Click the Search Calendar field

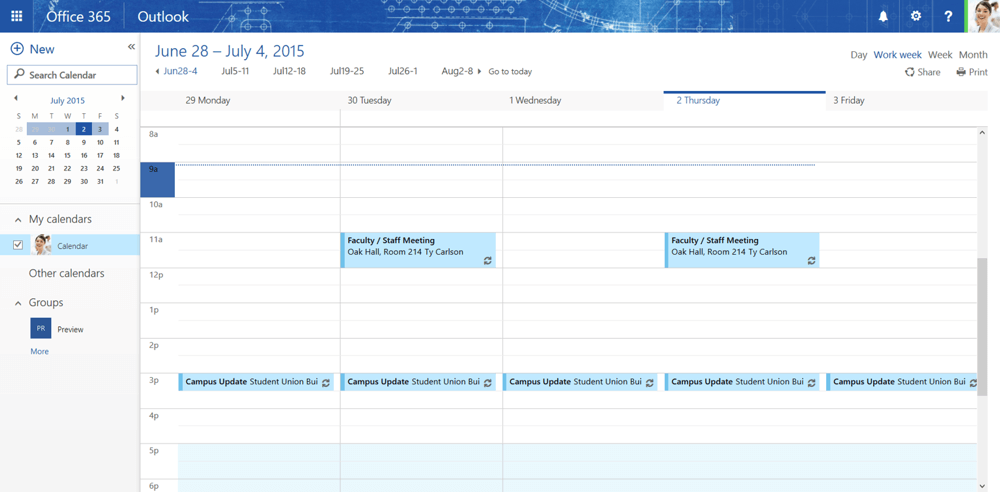(72, 75)
